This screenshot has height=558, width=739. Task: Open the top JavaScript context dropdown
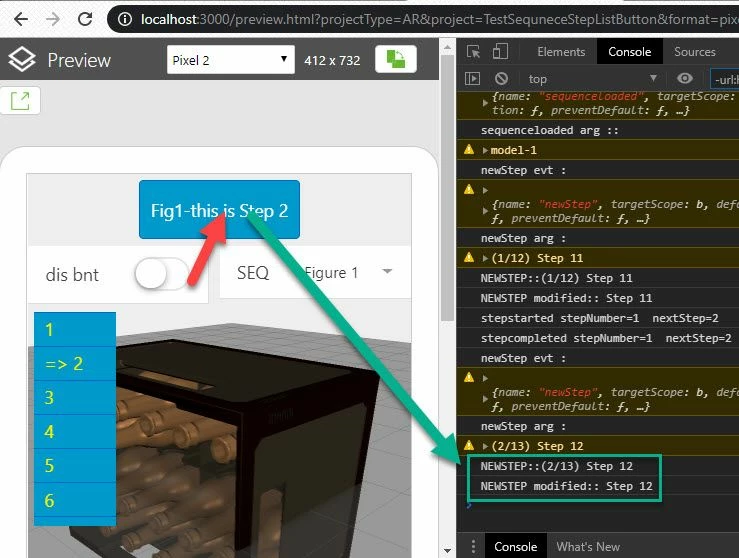coord(592,79)
